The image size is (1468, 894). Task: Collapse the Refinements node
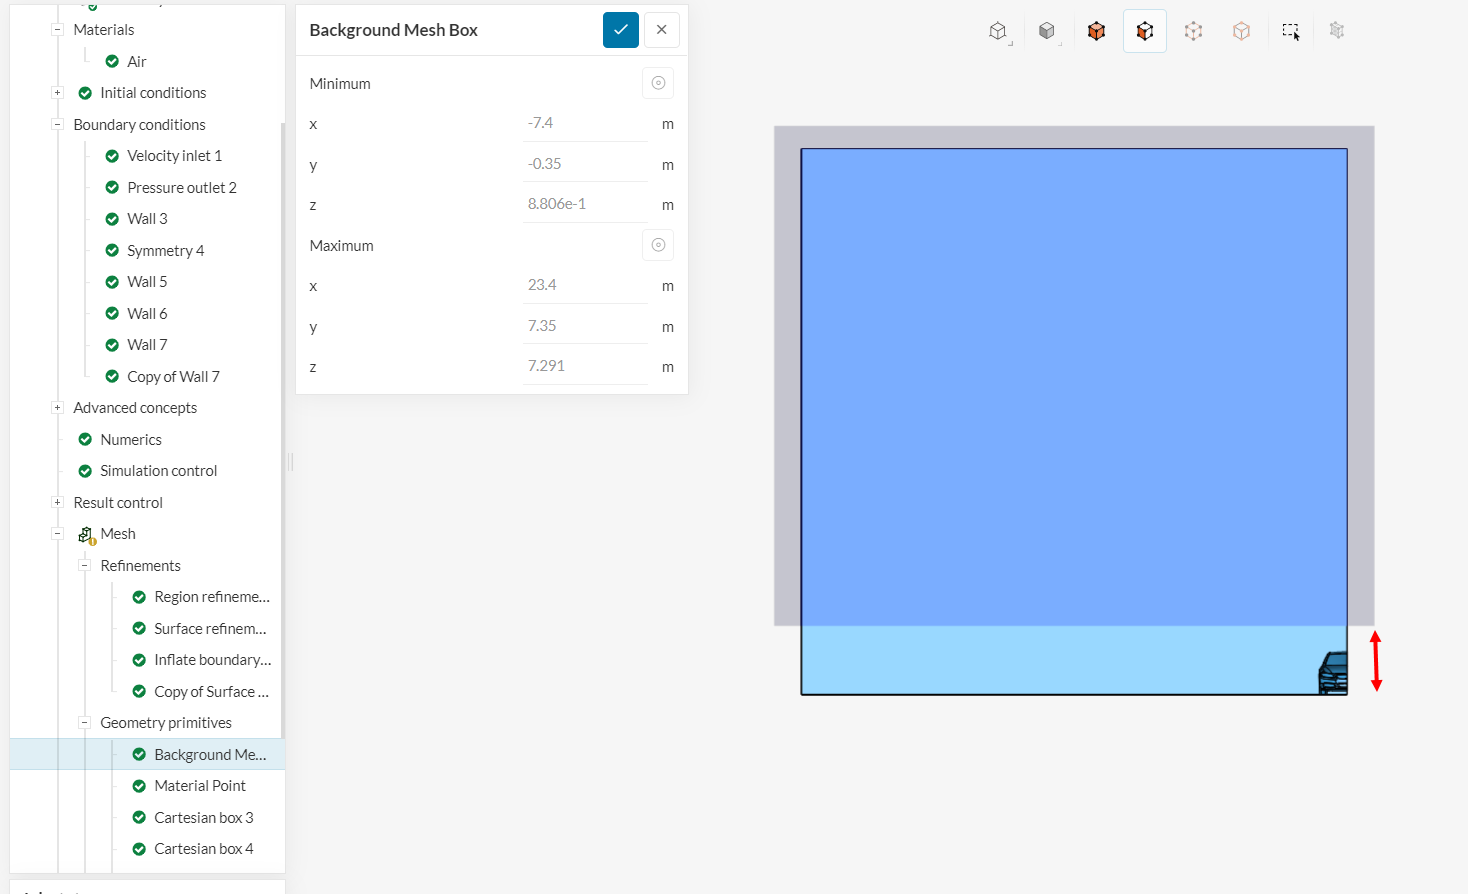pos(84,566)
